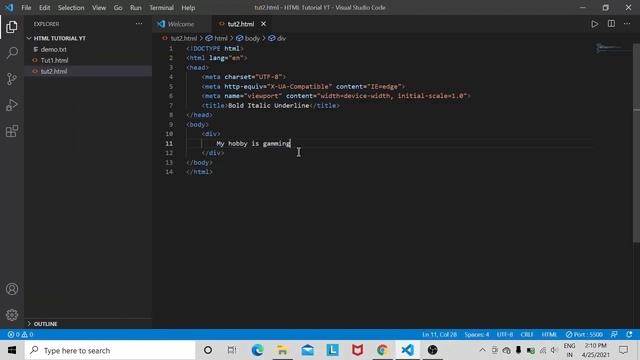Open the Edit menu
Viewport: 640px width, 360px height.
[44, 8]
